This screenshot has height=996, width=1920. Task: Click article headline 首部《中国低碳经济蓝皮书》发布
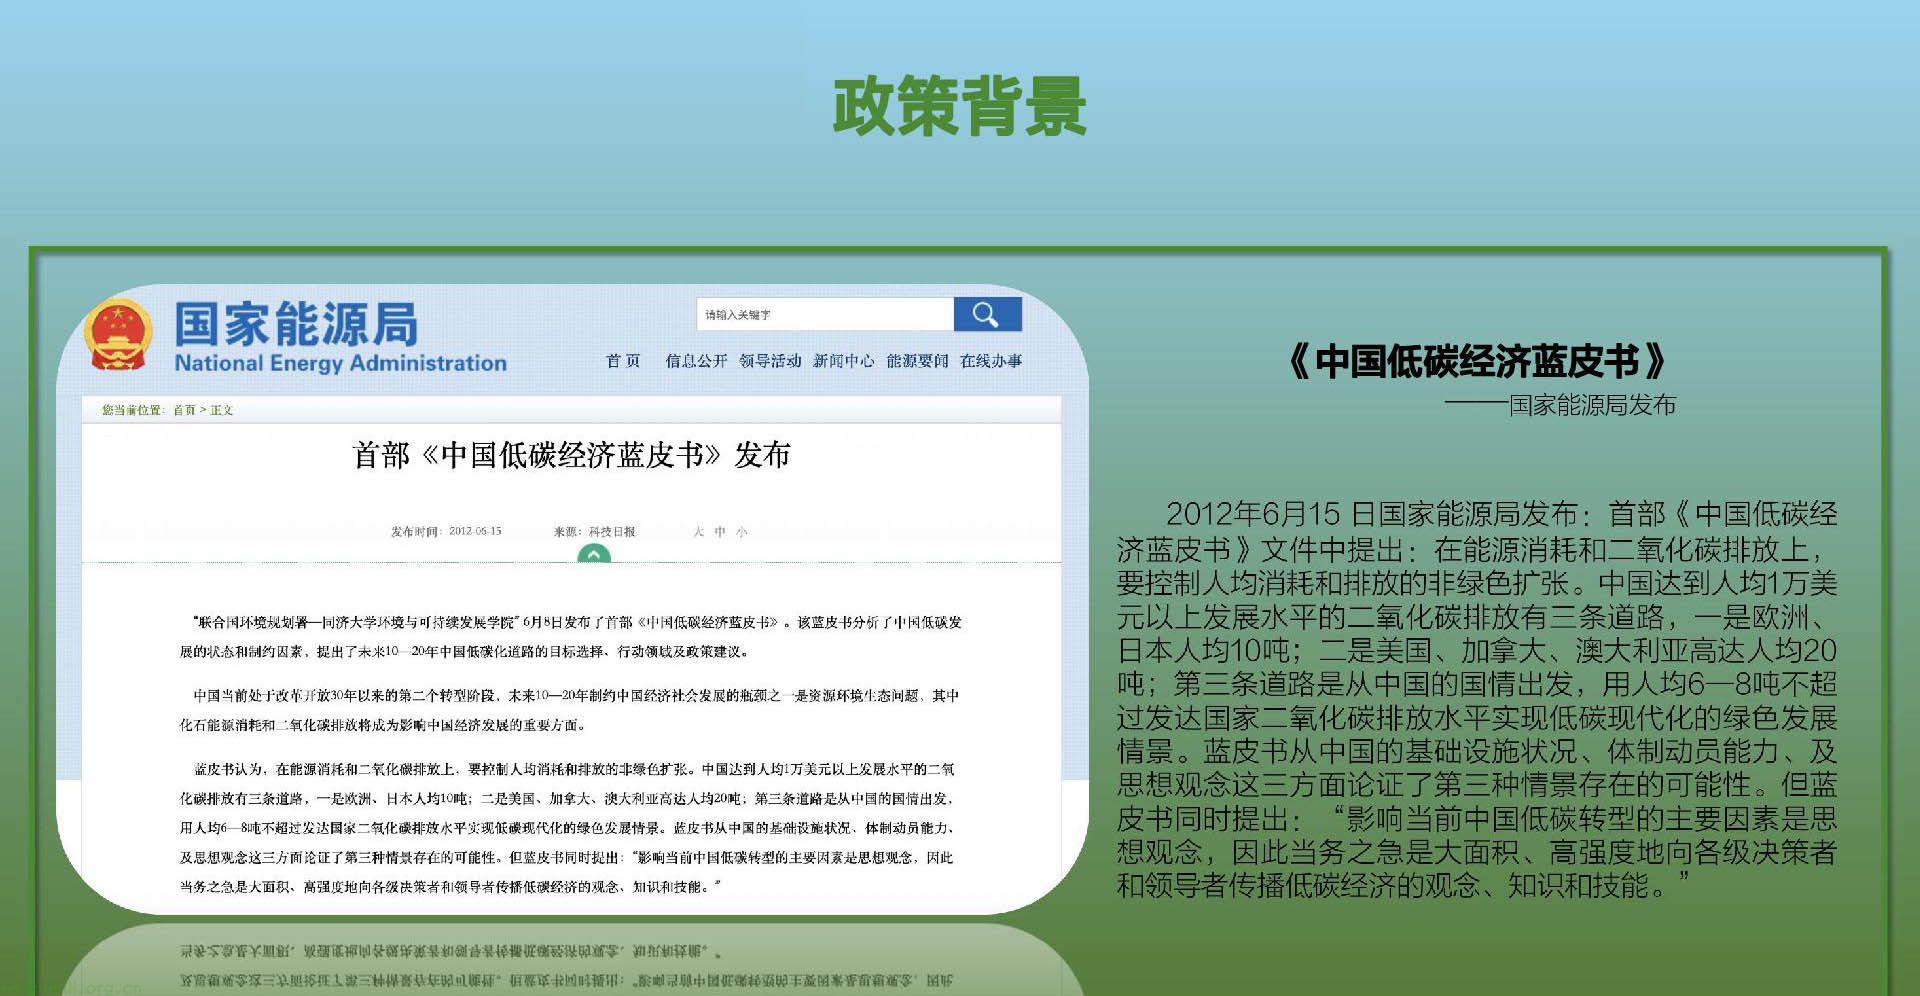[571, 456]
